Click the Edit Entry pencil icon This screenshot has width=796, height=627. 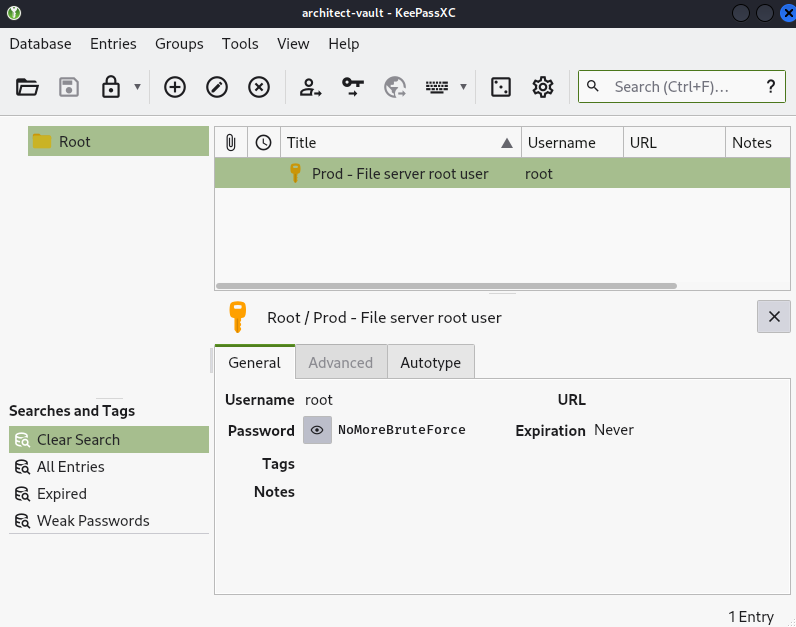tap(217, 87)
